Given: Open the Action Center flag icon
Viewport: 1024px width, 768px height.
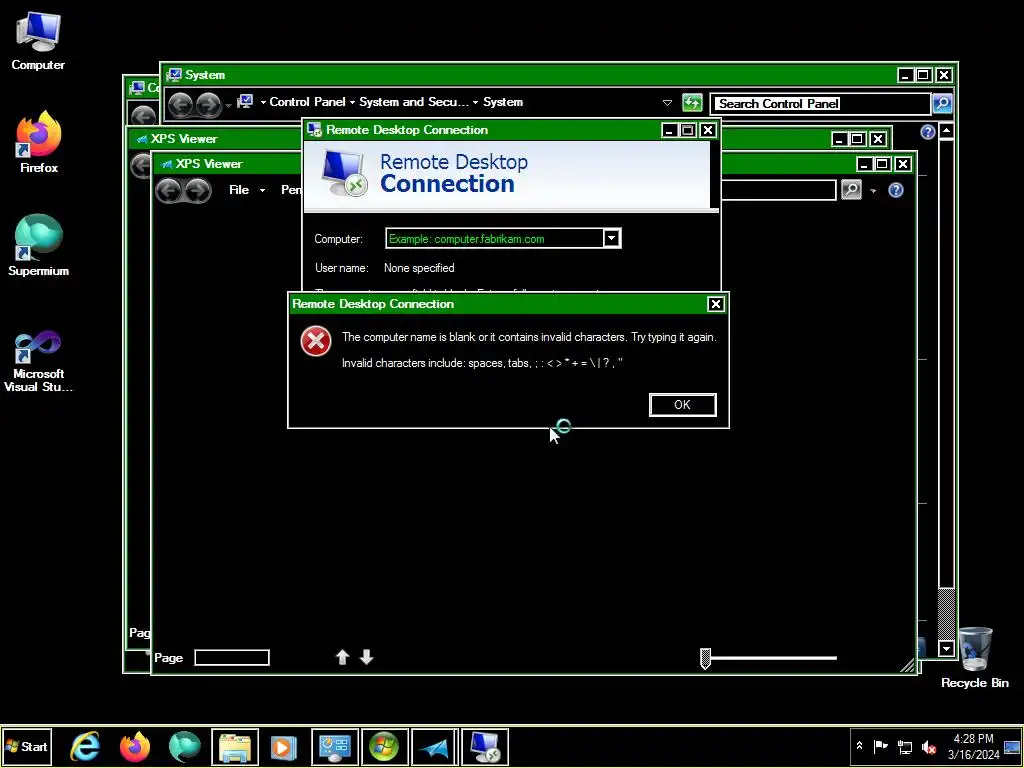Looking at the screenshot, I should [880, 746].
